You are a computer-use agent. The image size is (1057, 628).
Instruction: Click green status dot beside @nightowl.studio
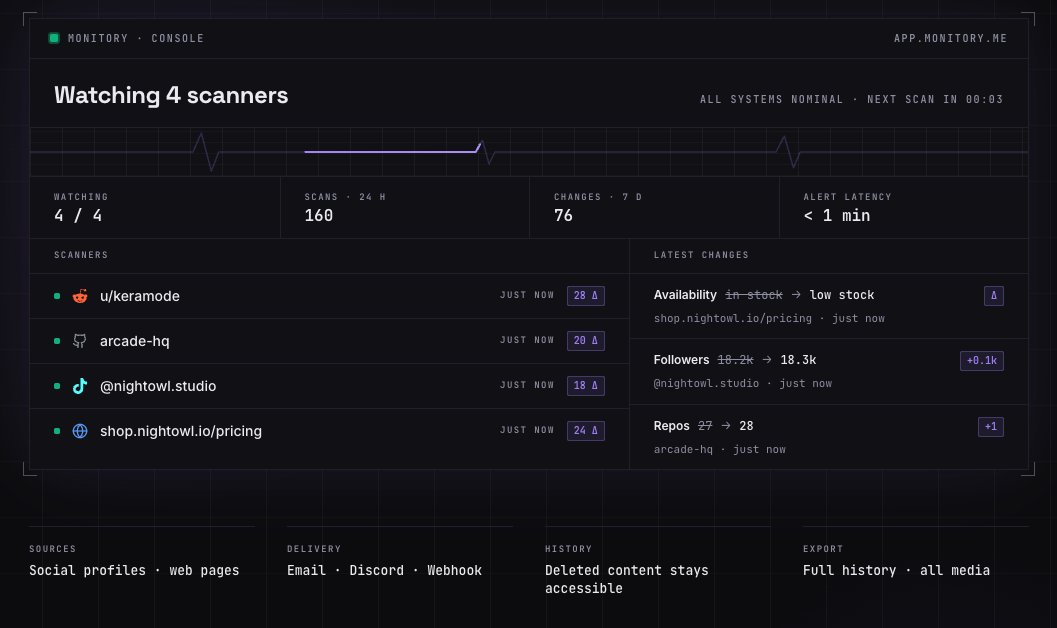pos(57,386)
